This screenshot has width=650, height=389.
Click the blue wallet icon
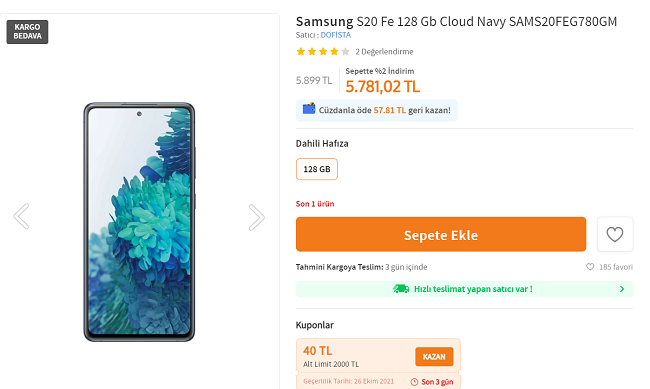[309, 109]
